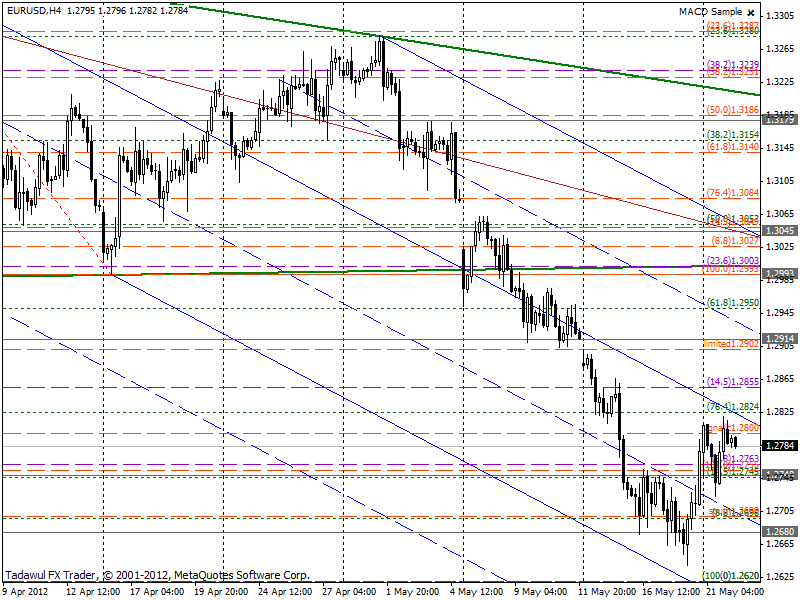800x600 pixels.
Task: Click the 1.3265 price axis label
Action: pyautogui.click(x=780, y=49)
